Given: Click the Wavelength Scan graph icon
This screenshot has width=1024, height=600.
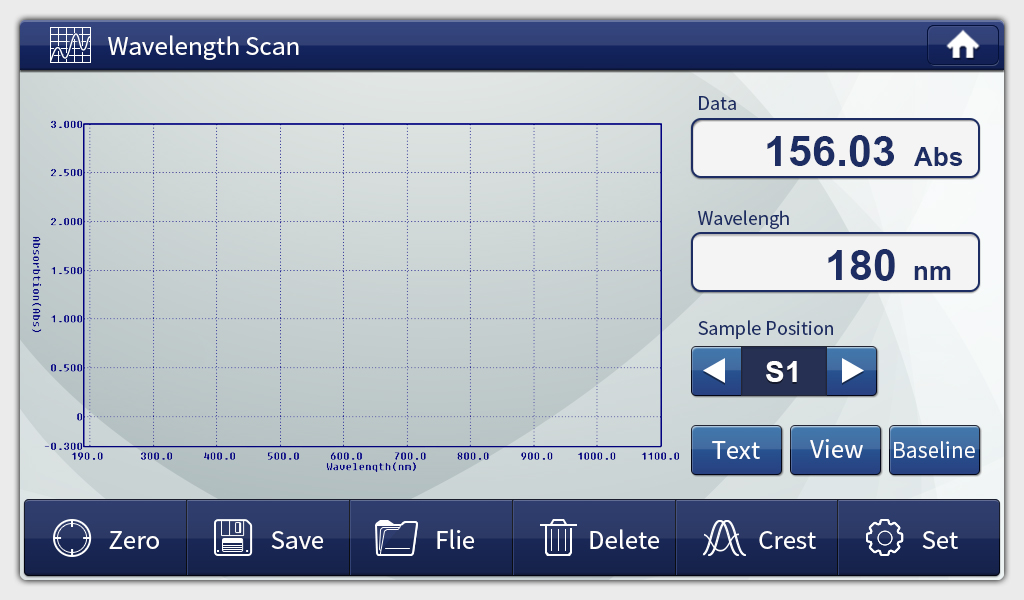Looking at the screenshot, I should pyautogui.click(x=70, y=46).
